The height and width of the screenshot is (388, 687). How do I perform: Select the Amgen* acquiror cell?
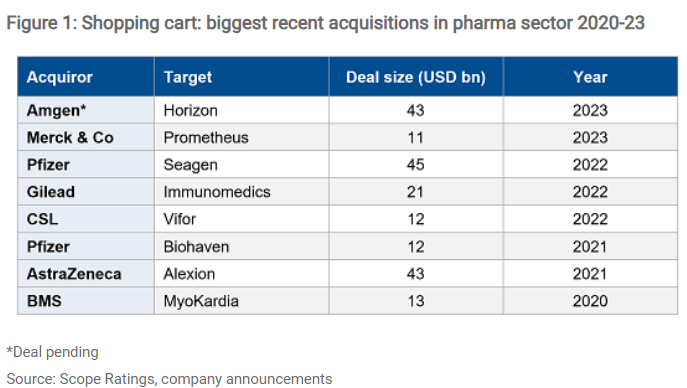tap(86, 110)
